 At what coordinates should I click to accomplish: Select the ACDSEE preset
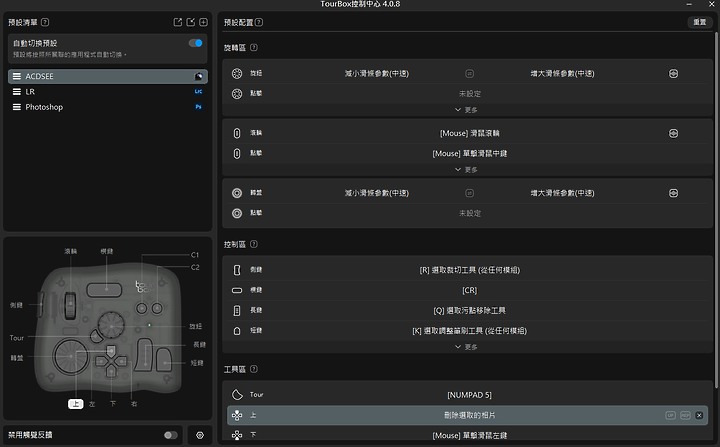(x=108, y=76)
